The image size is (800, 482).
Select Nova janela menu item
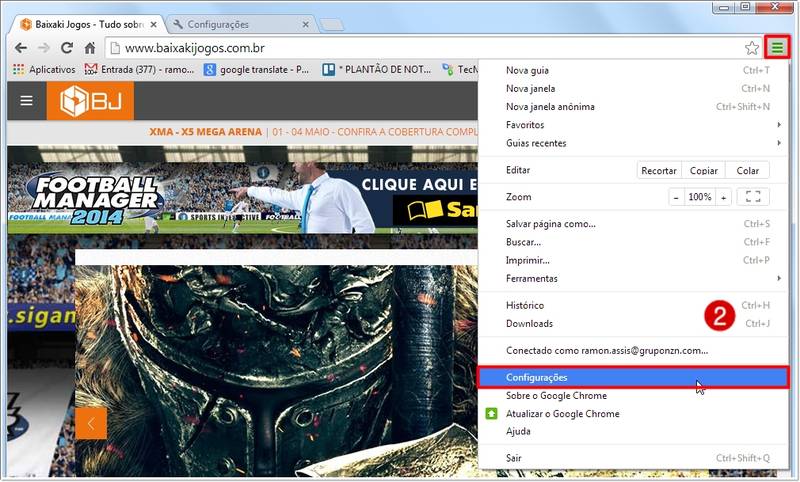pos(633,89)
